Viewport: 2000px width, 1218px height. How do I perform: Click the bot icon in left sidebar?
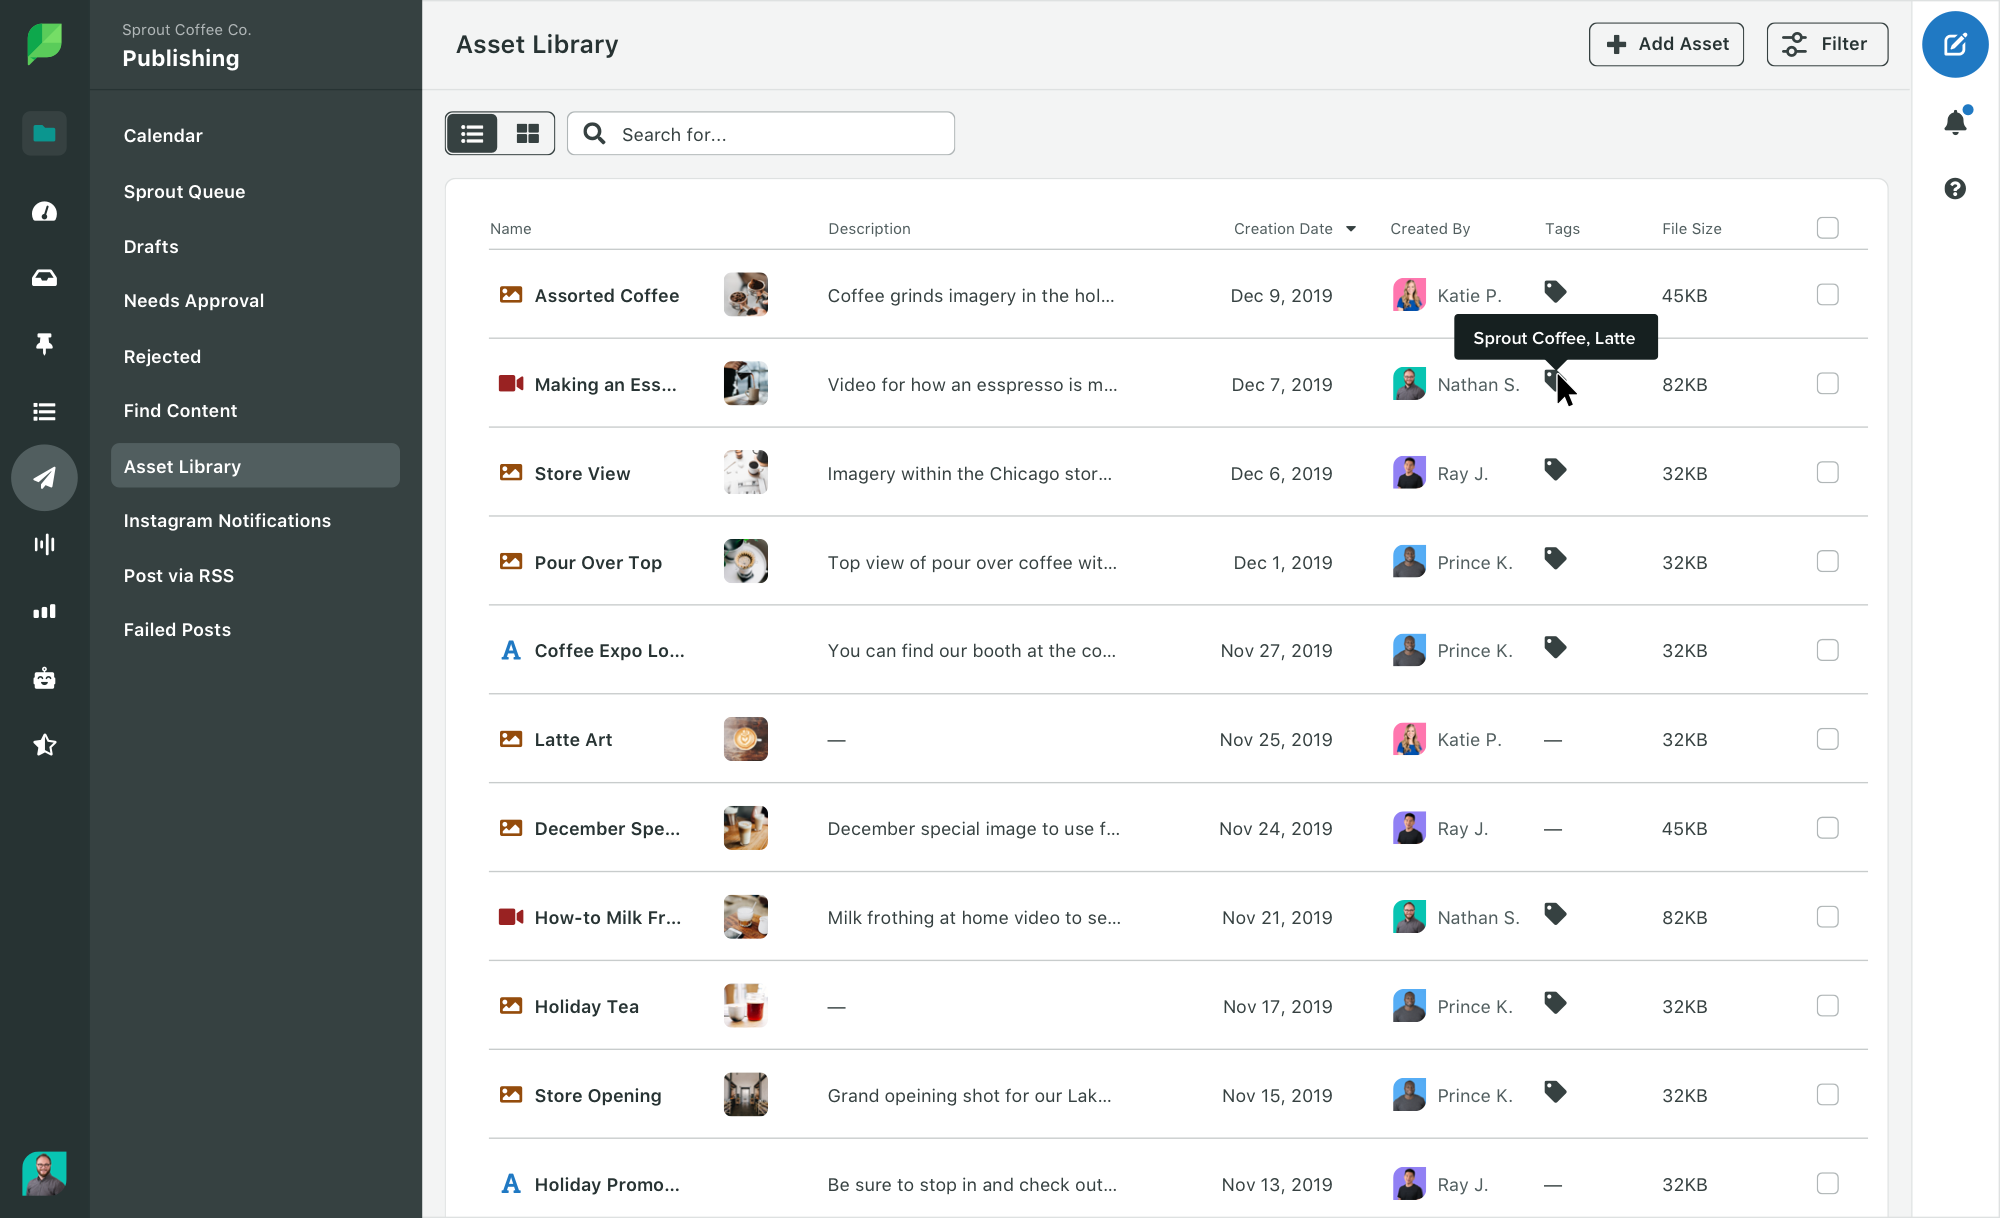44,678
